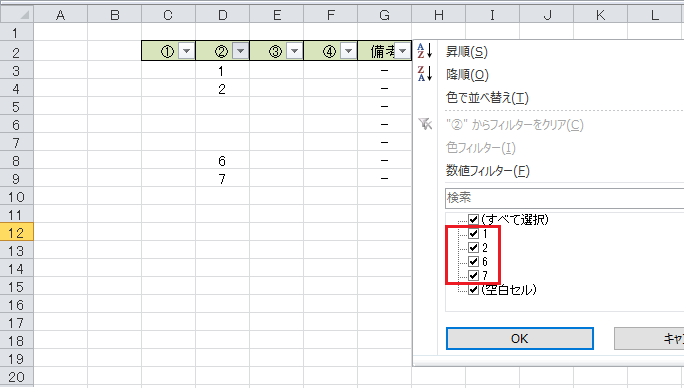The width and height of the screenshot is (684, 388).
Task: Uncheck the value 1 checkbox
Action: click(473, 233)
